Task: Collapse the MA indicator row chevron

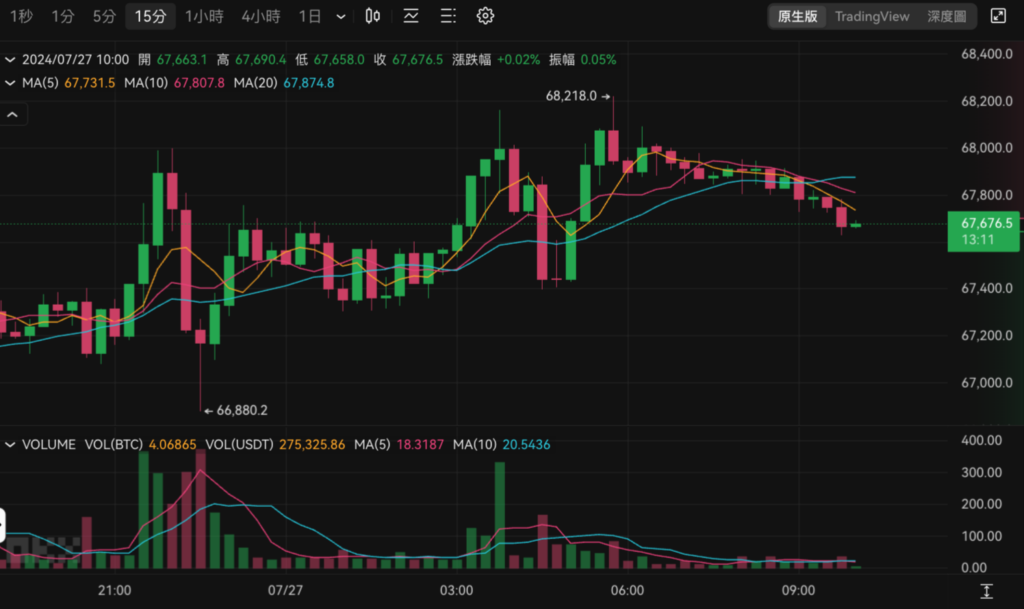Action: pyautogui.click(x=10, y=83)
